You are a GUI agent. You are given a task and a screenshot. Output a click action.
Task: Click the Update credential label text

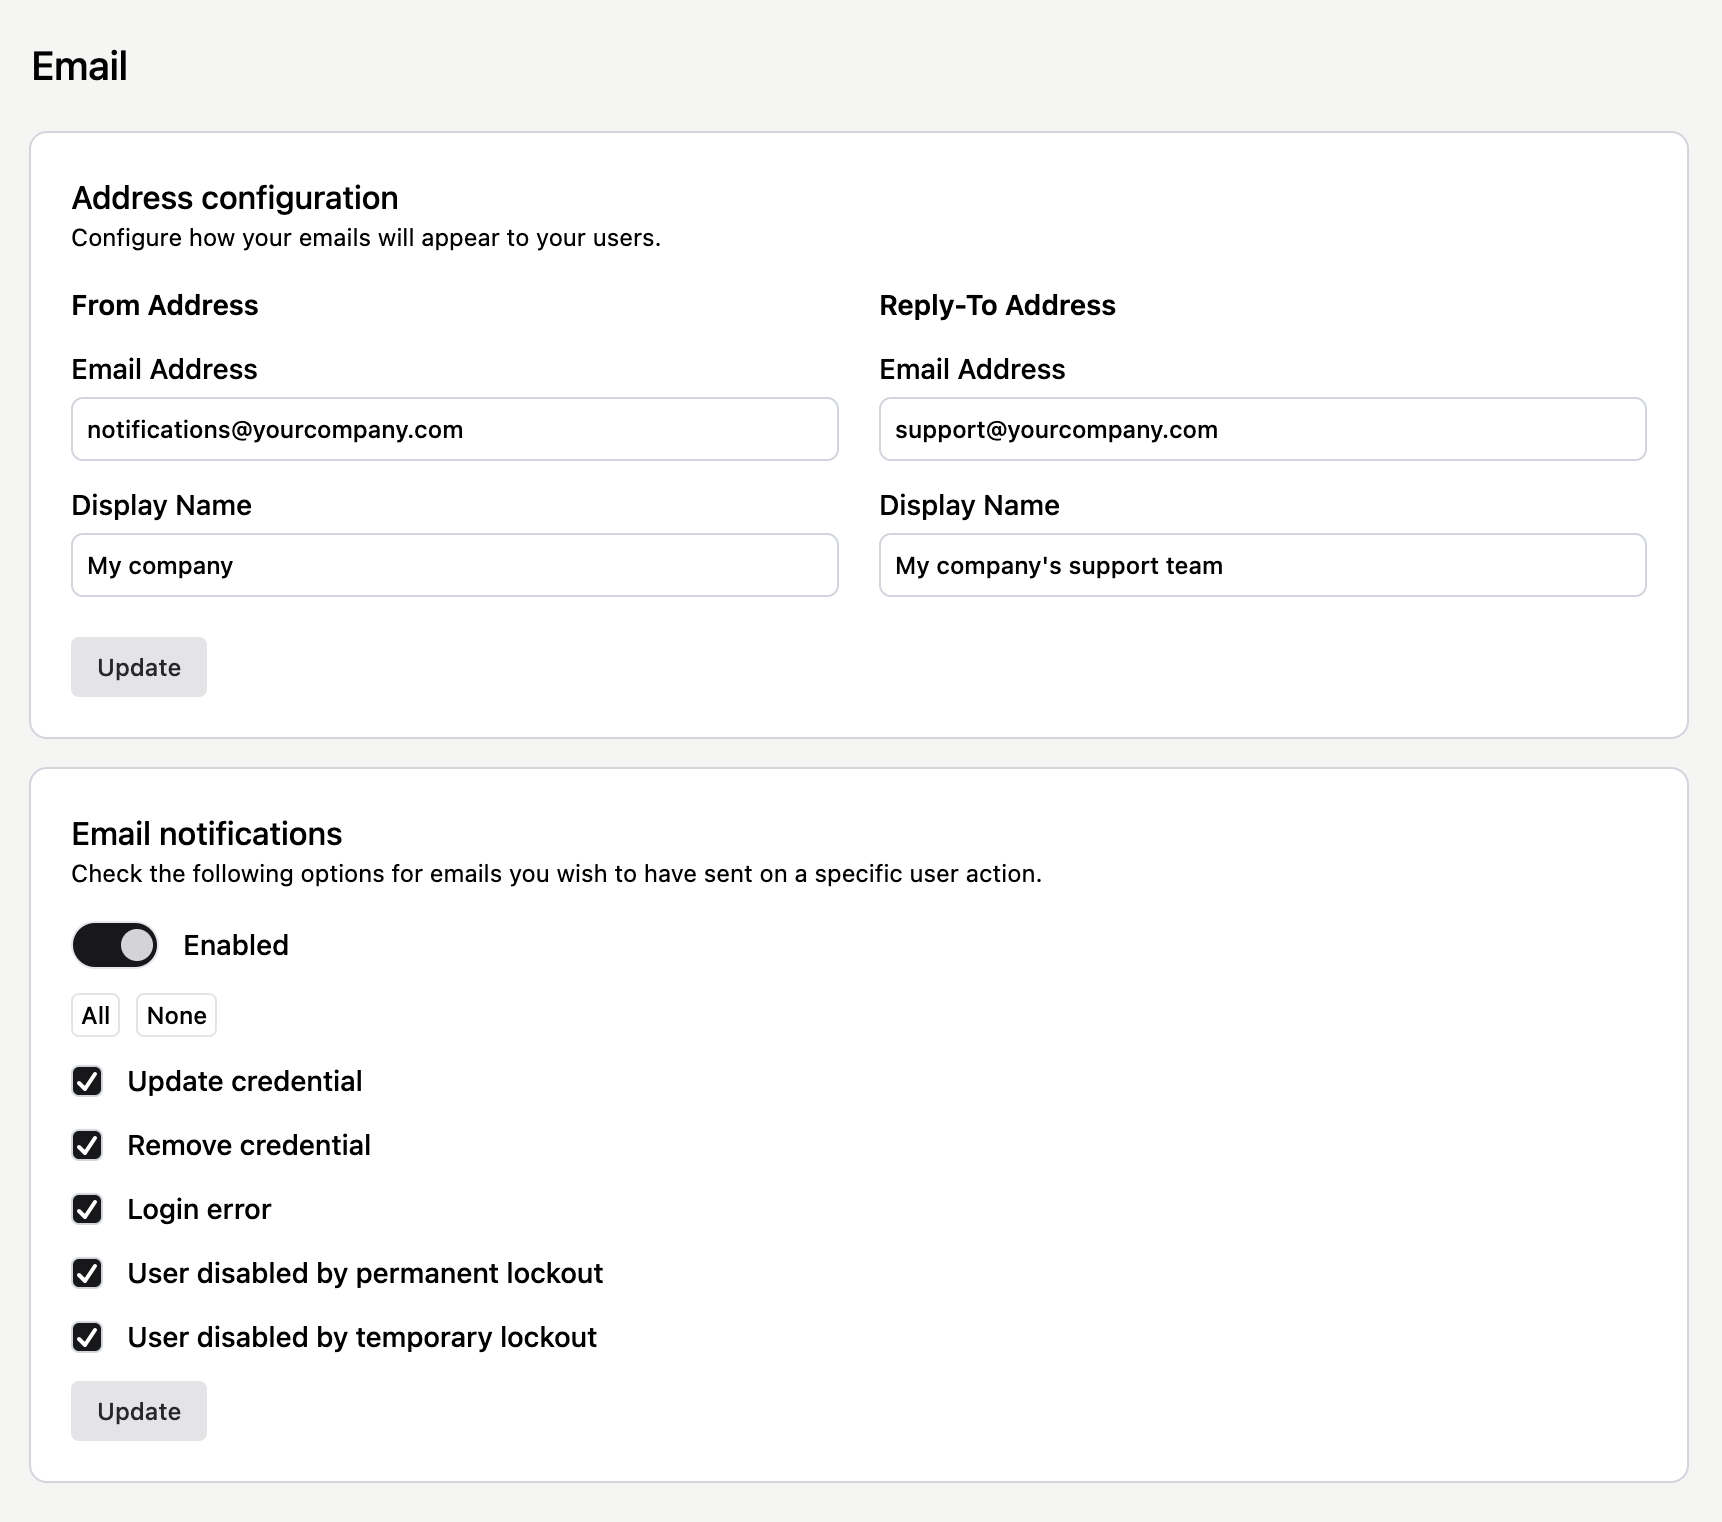[x=244, y=1081]
